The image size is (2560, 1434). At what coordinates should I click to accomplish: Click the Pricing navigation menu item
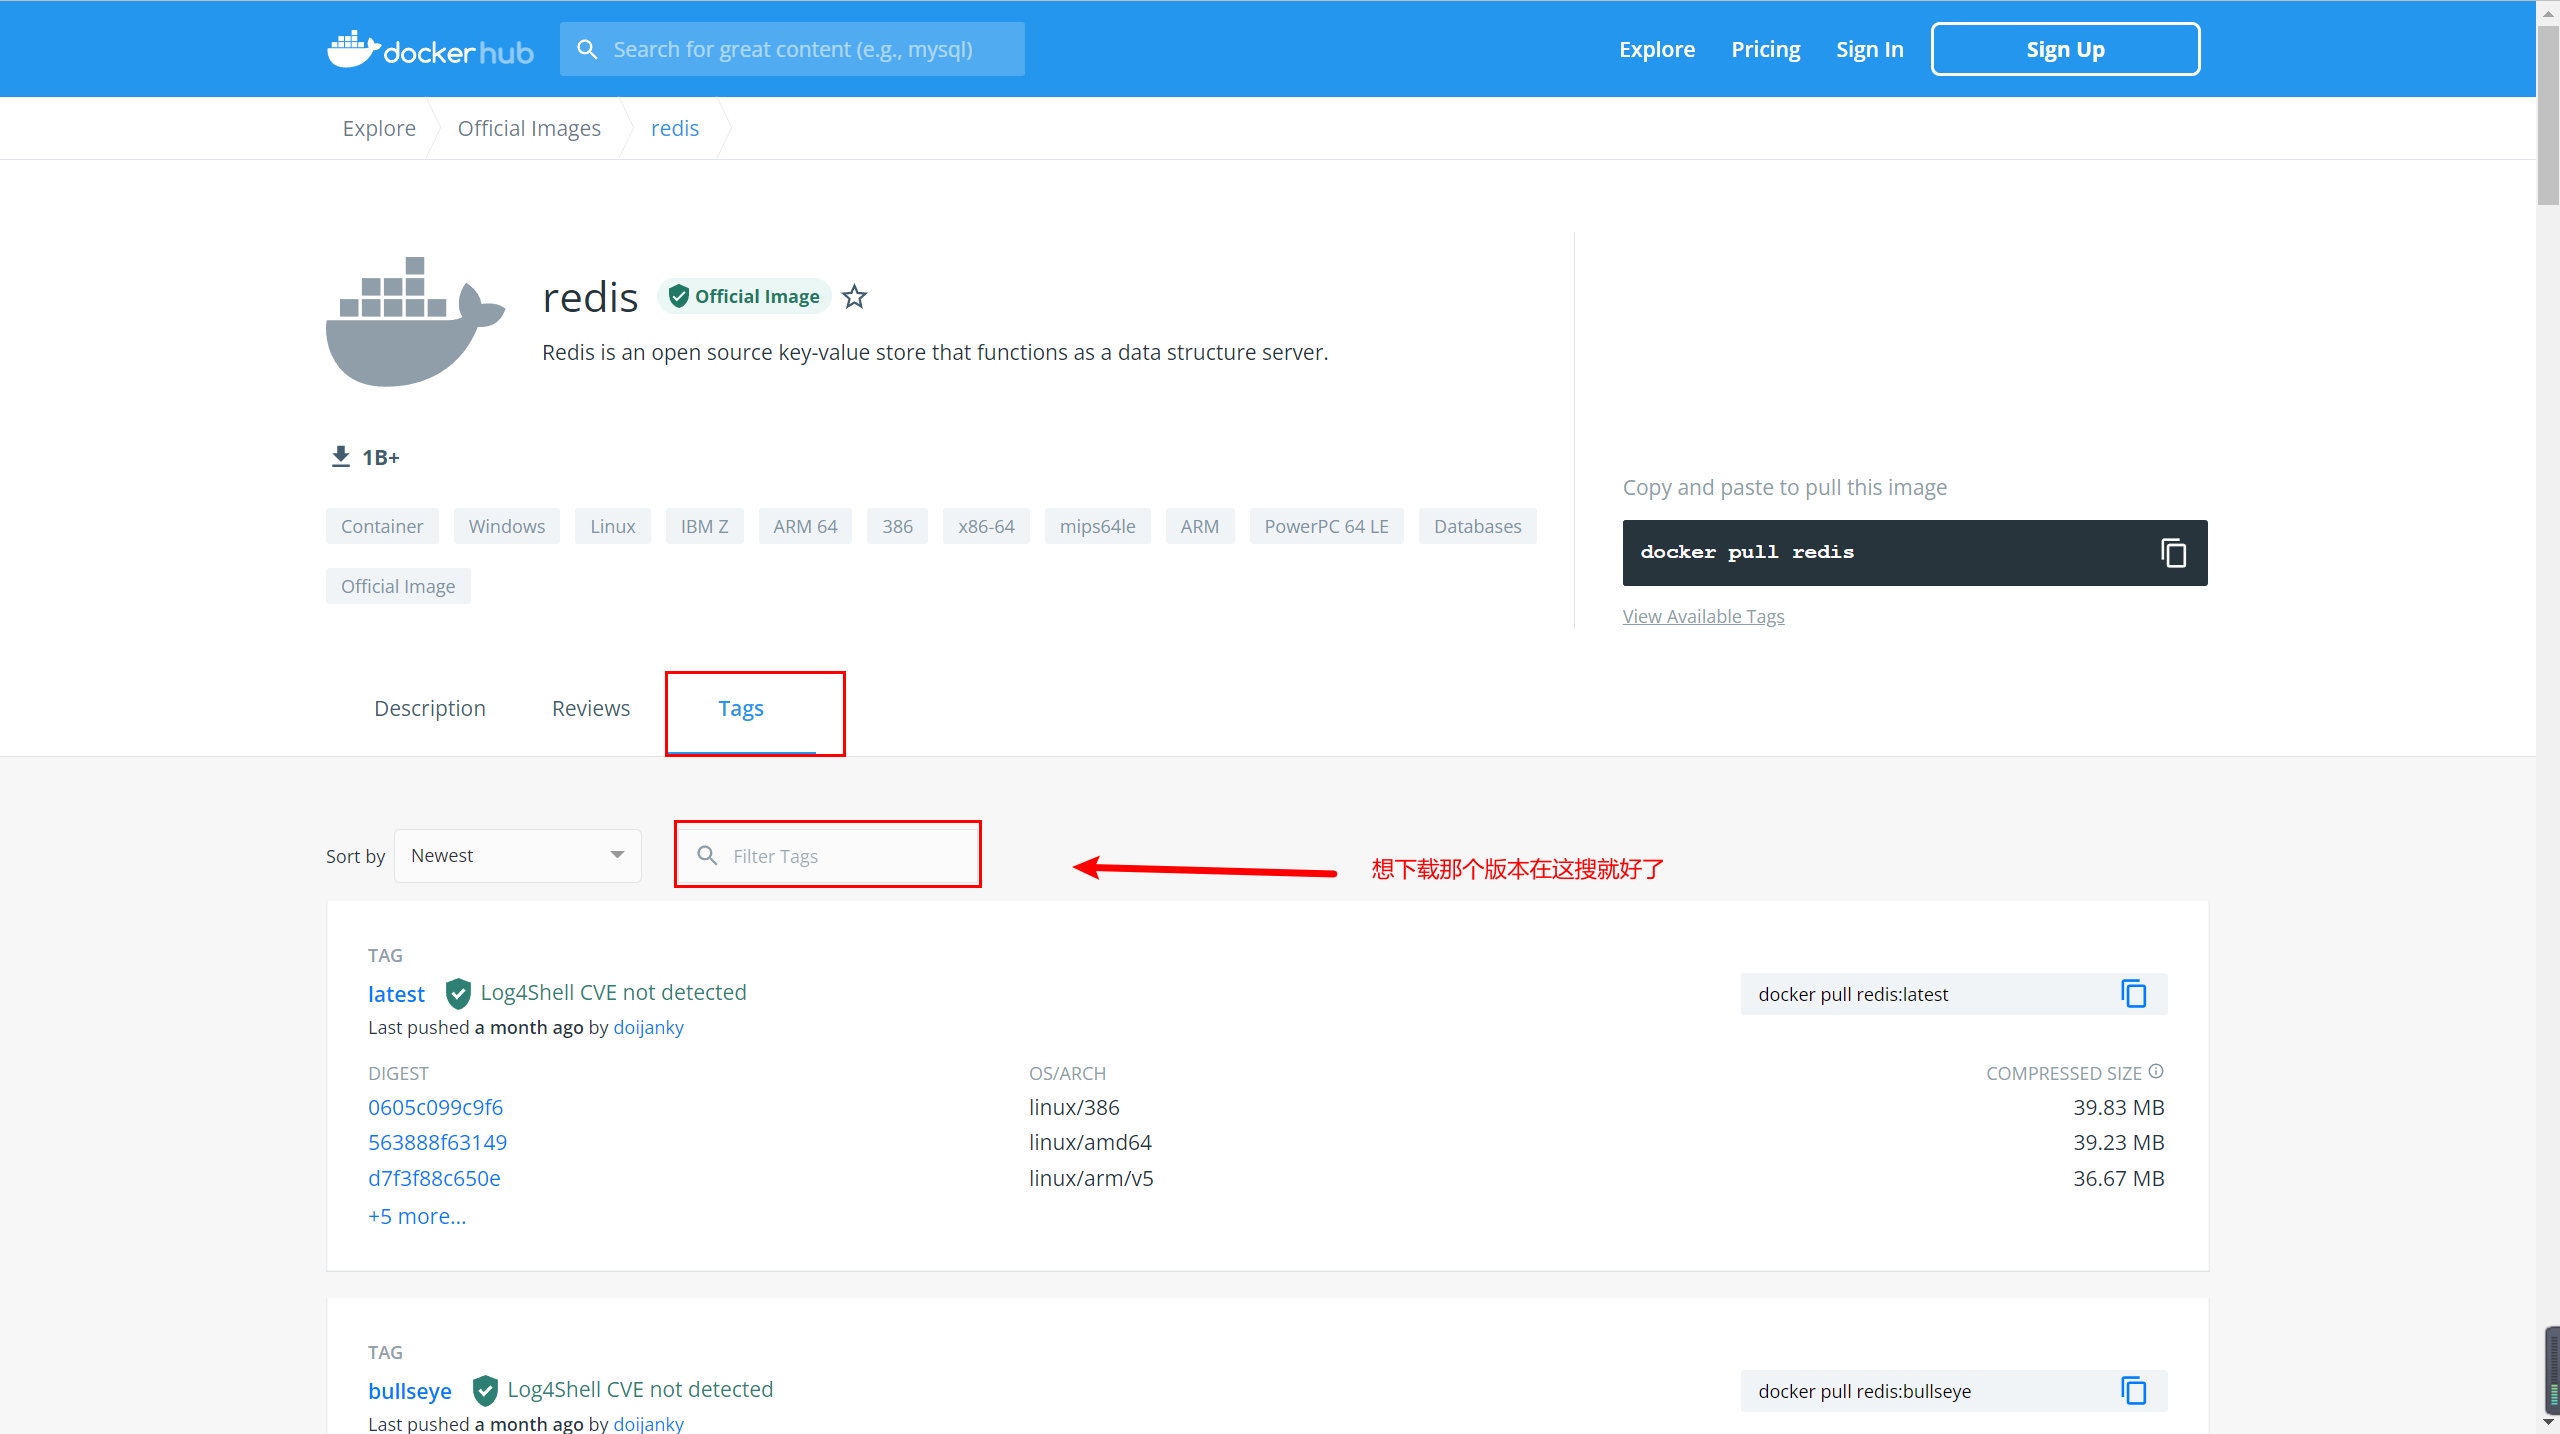coord(1764,49)
